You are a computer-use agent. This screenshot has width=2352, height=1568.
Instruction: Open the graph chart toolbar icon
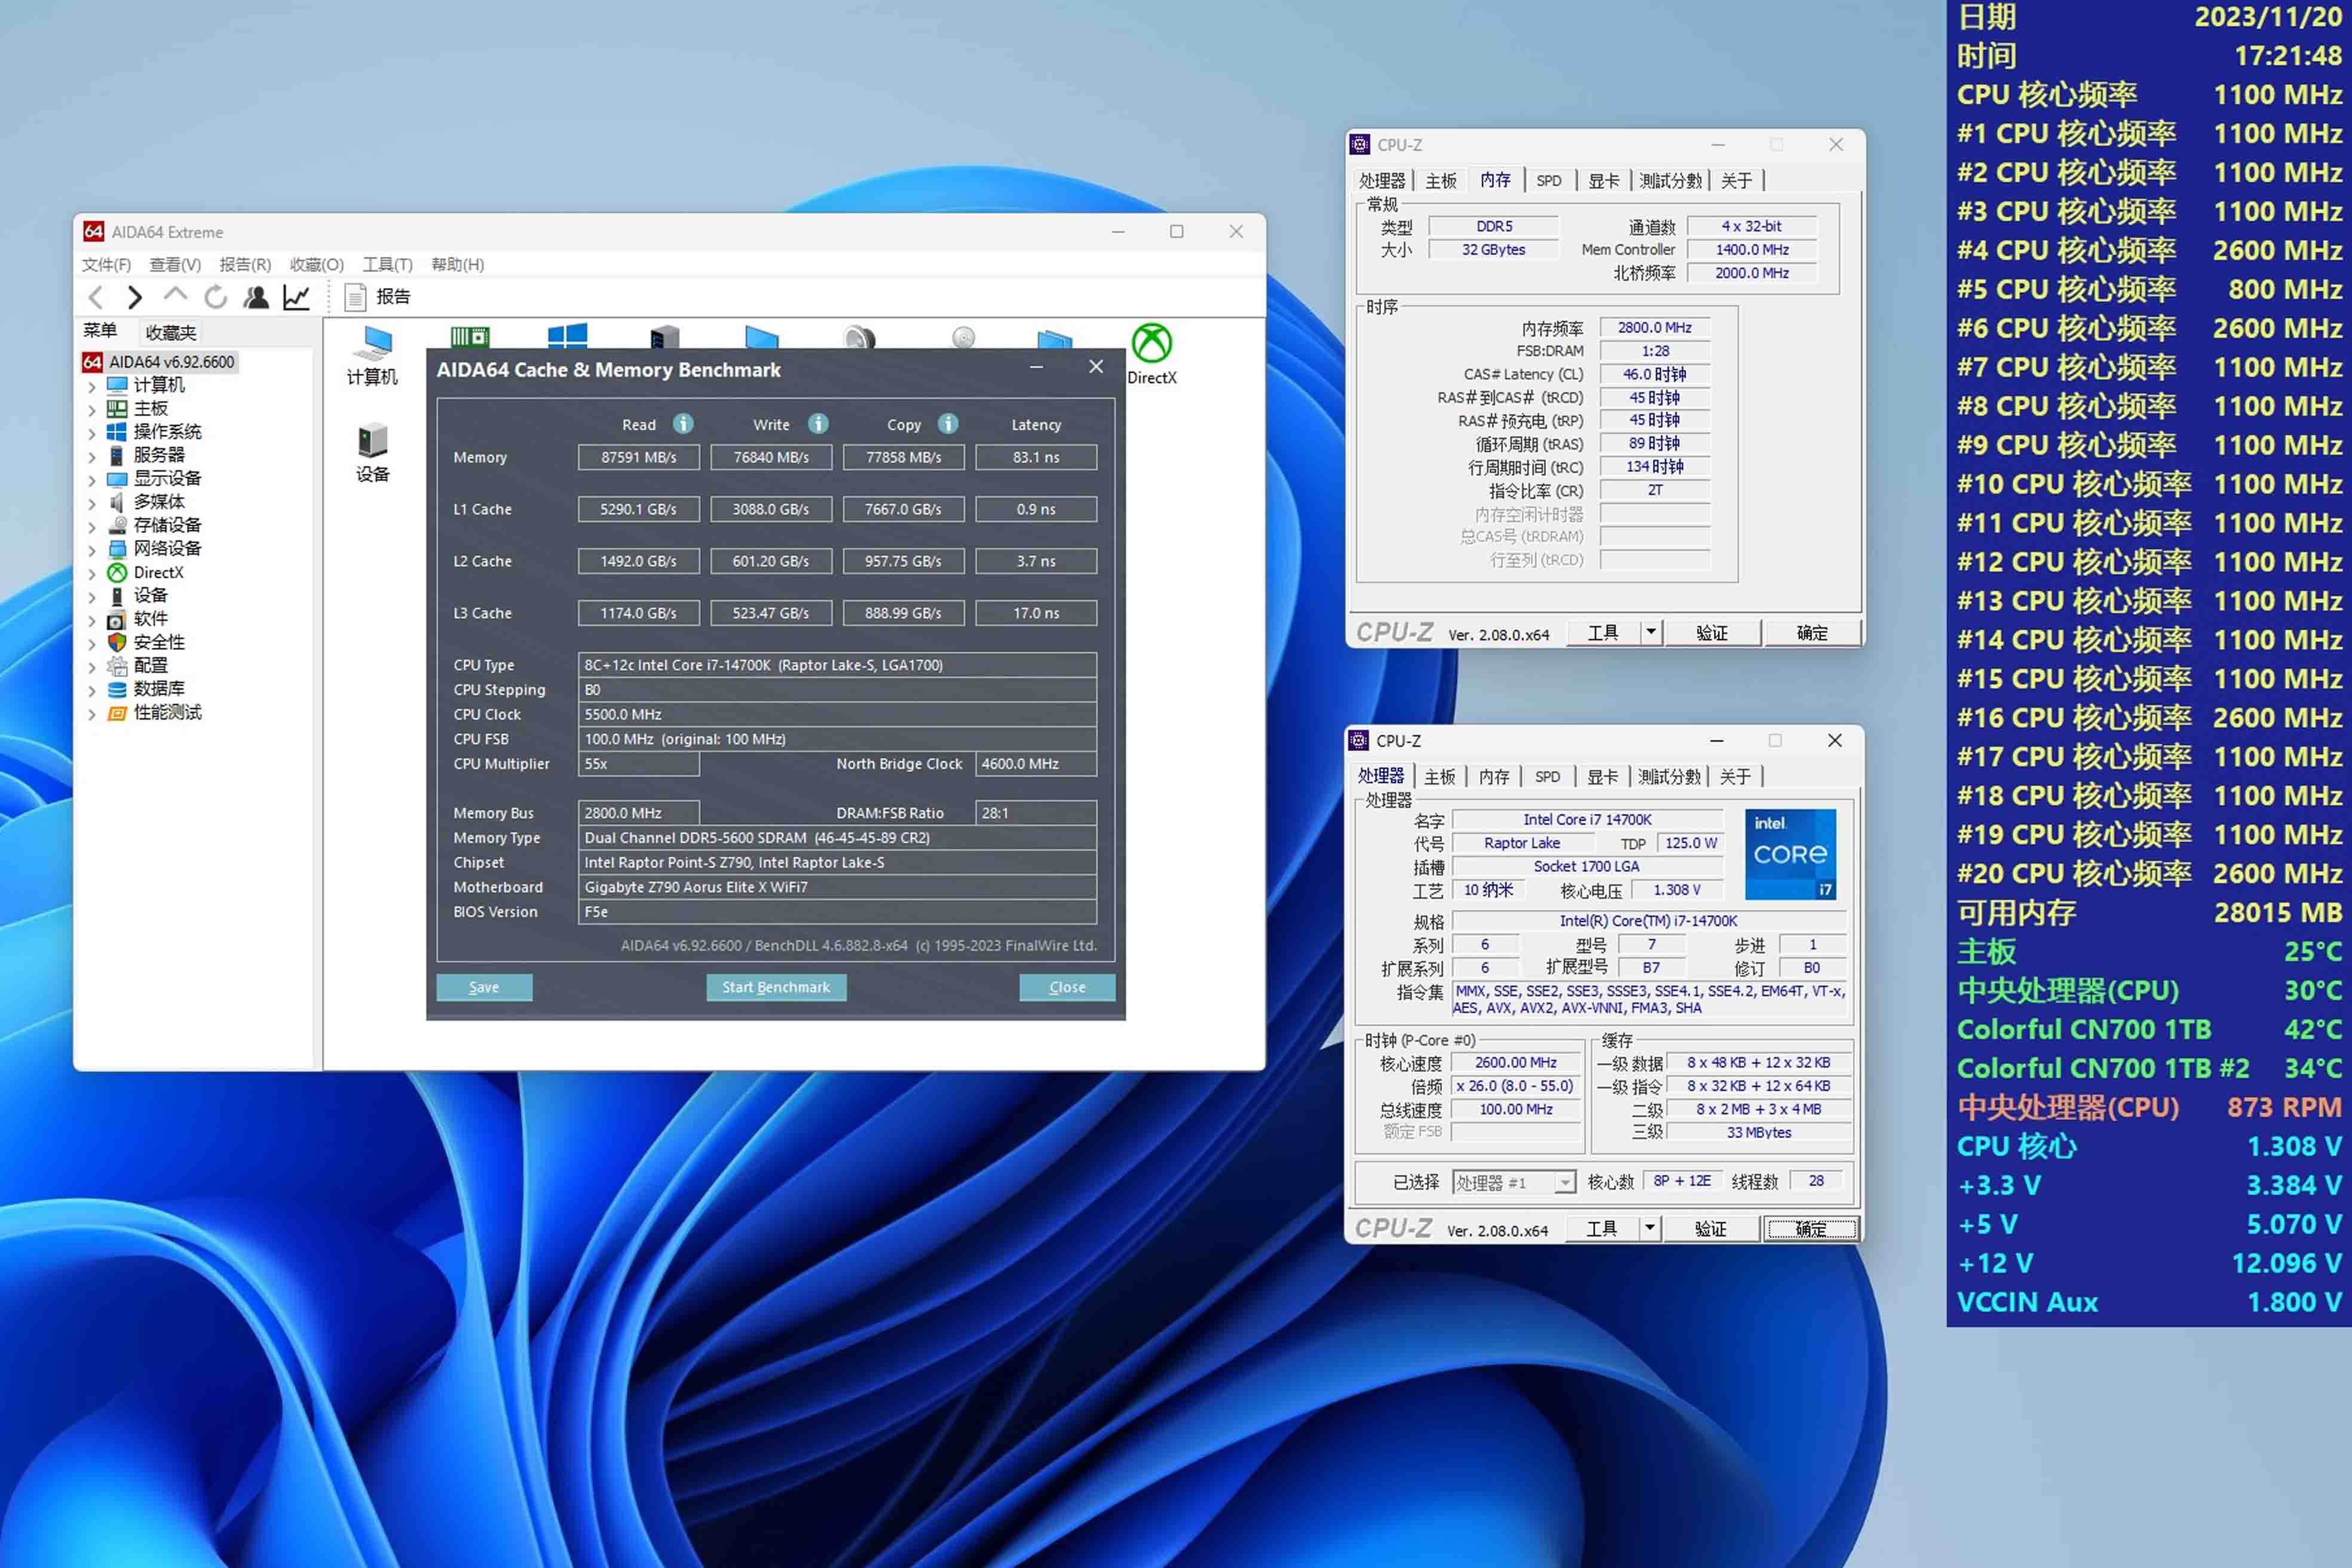297,297
